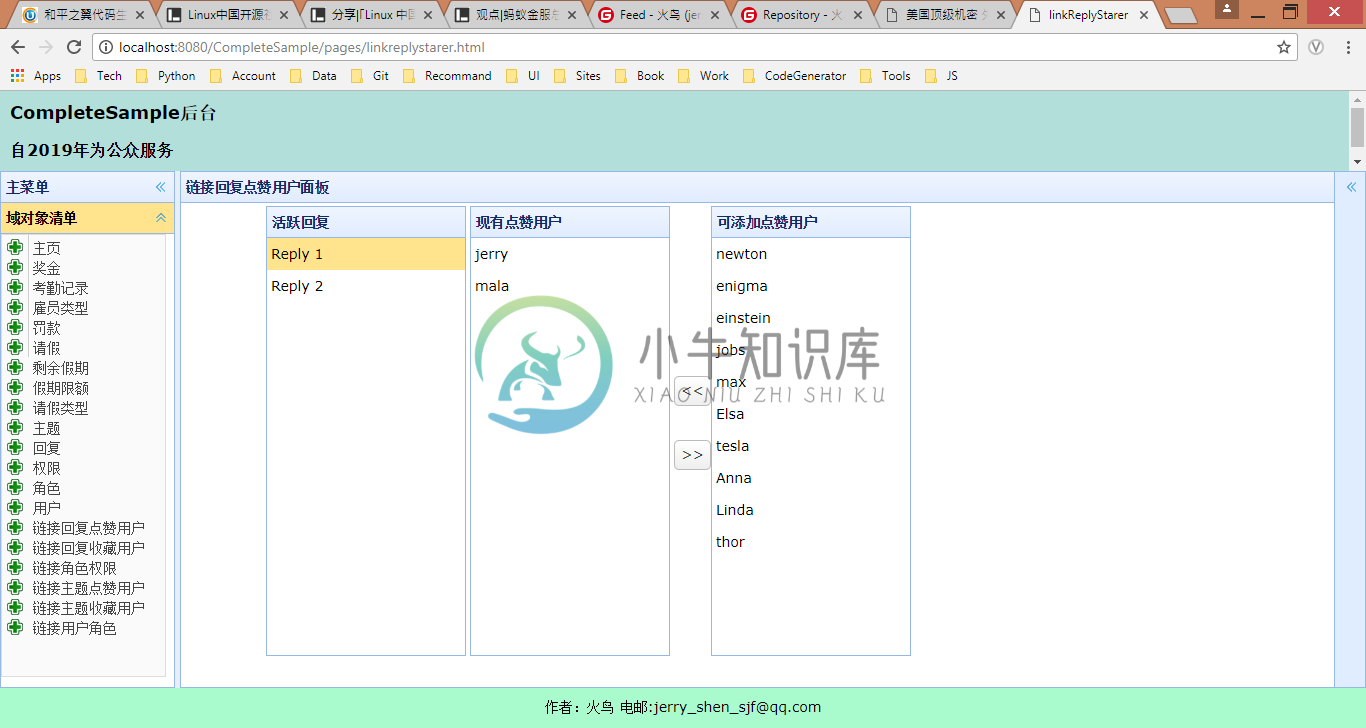Select jerry in 现有点赞用户 list
1366x728 pixels.
pos(570,254)
